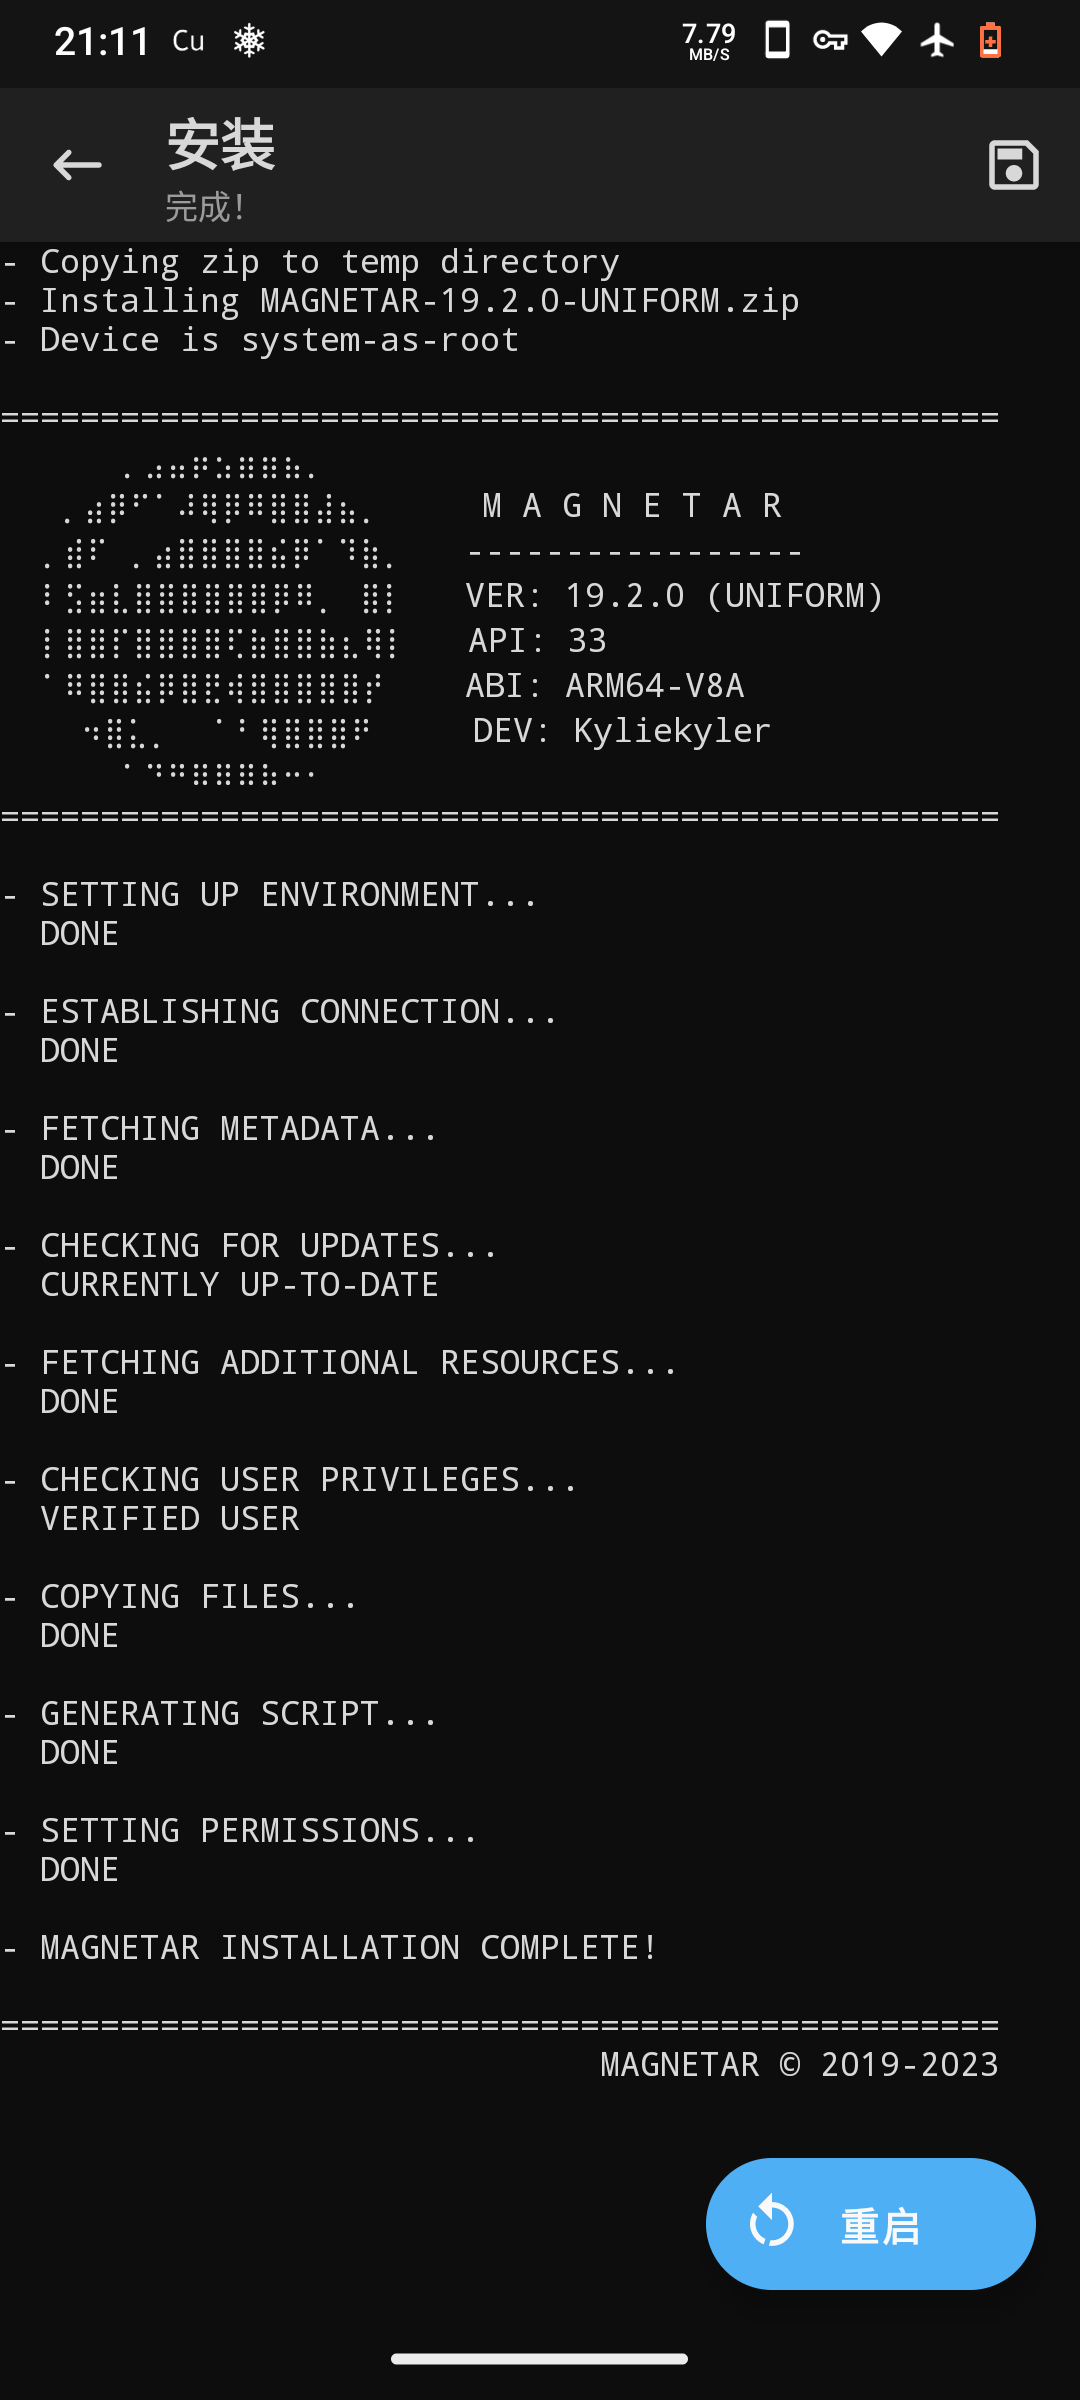Save the install log with the floppy disk icon
This screenshot has height=2400, width=1080.
[1013, 165]
